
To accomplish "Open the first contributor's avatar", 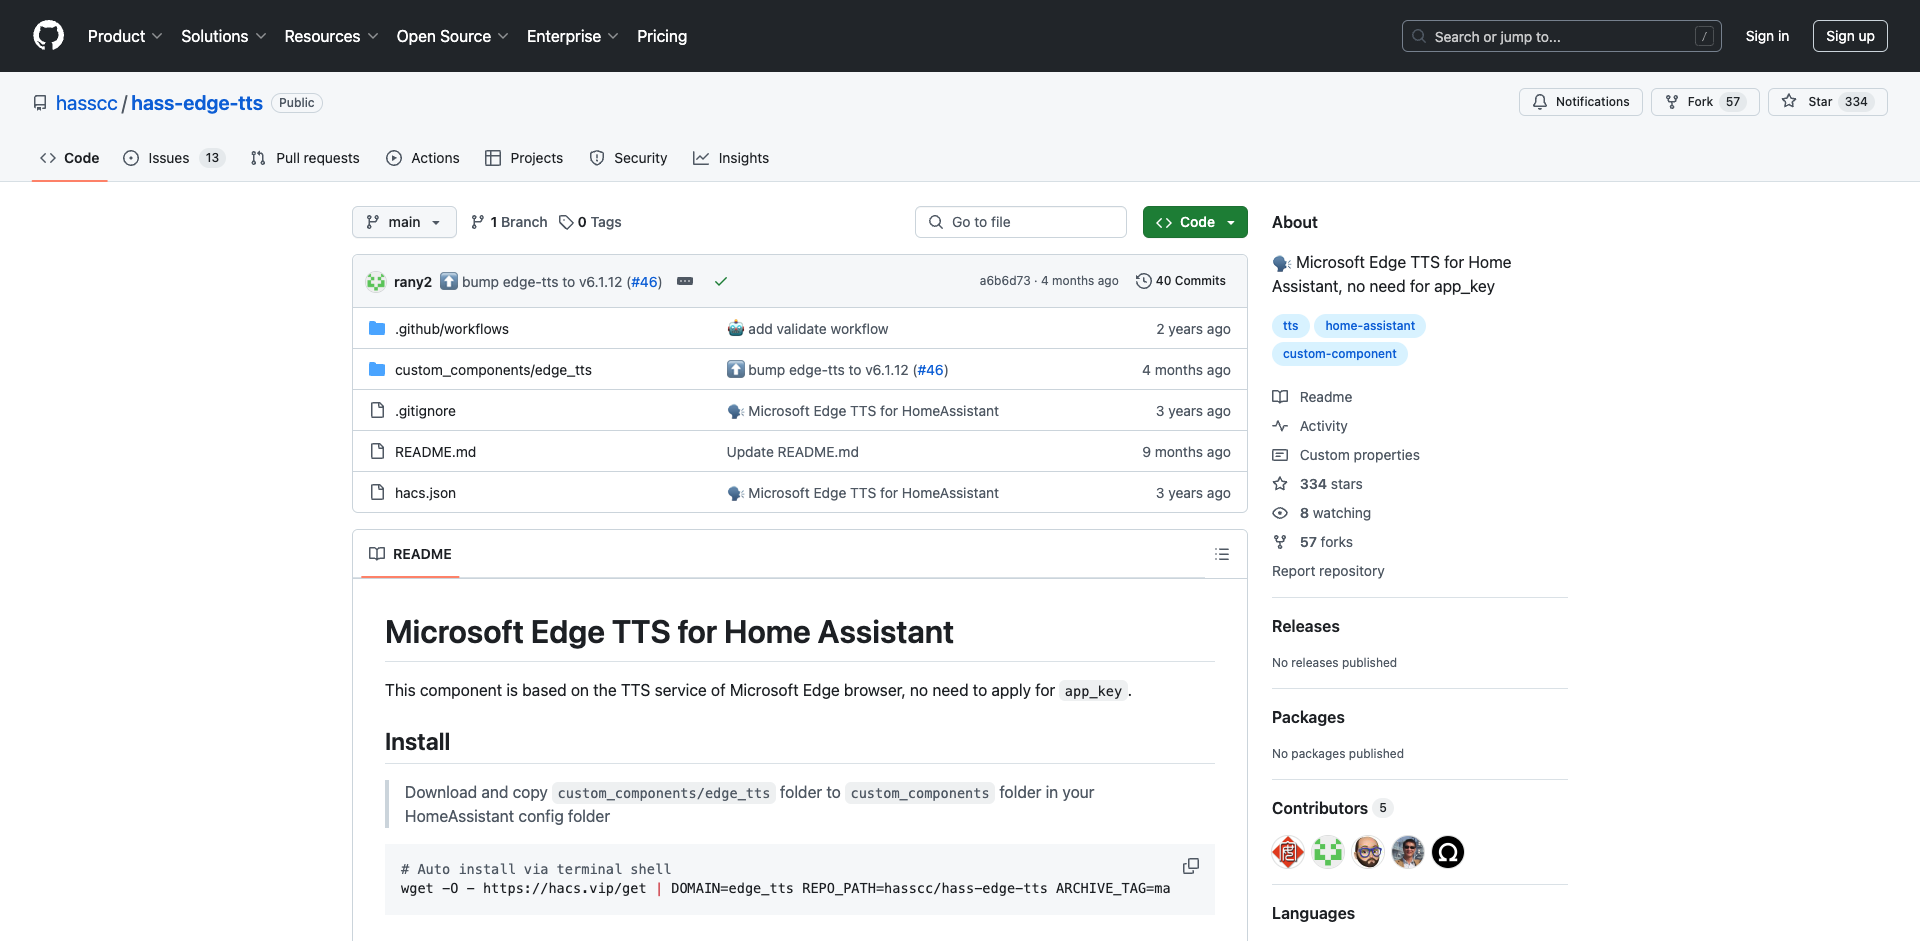I will 1287,852.
